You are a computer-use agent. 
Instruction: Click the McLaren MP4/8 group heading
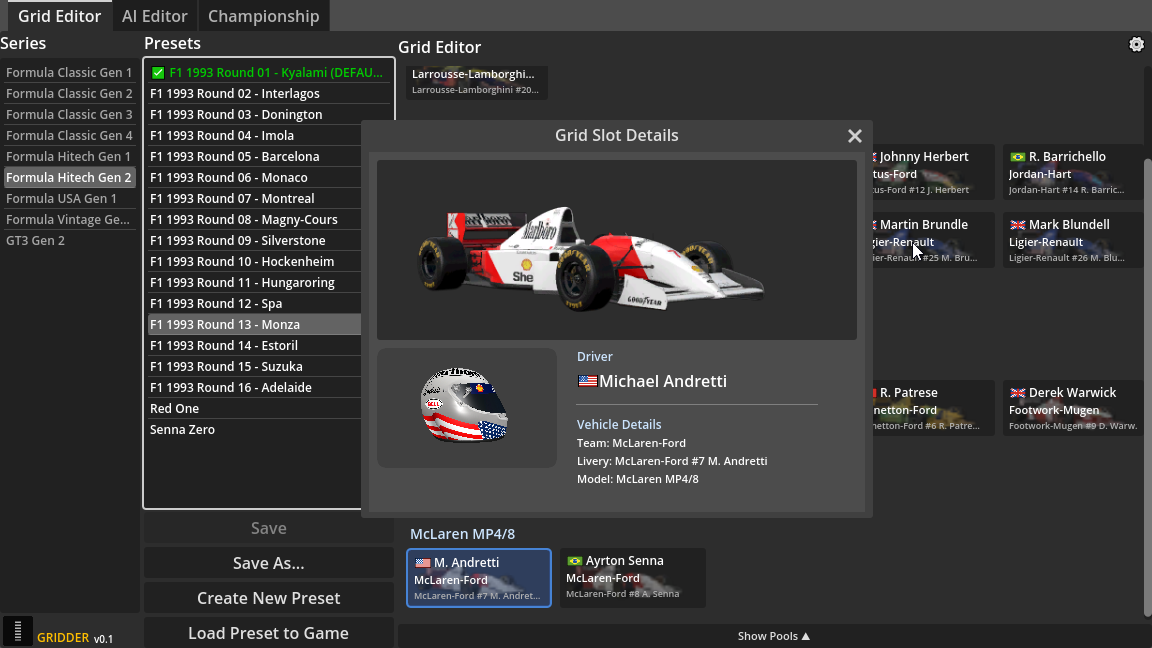pos(462,534)
